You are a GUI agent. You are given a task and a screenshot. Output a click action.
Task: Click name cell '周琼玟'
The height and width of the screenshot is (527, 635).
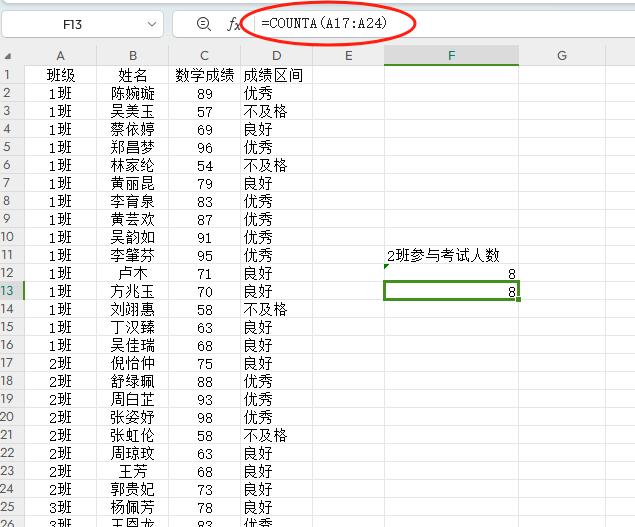pos(132,453)
